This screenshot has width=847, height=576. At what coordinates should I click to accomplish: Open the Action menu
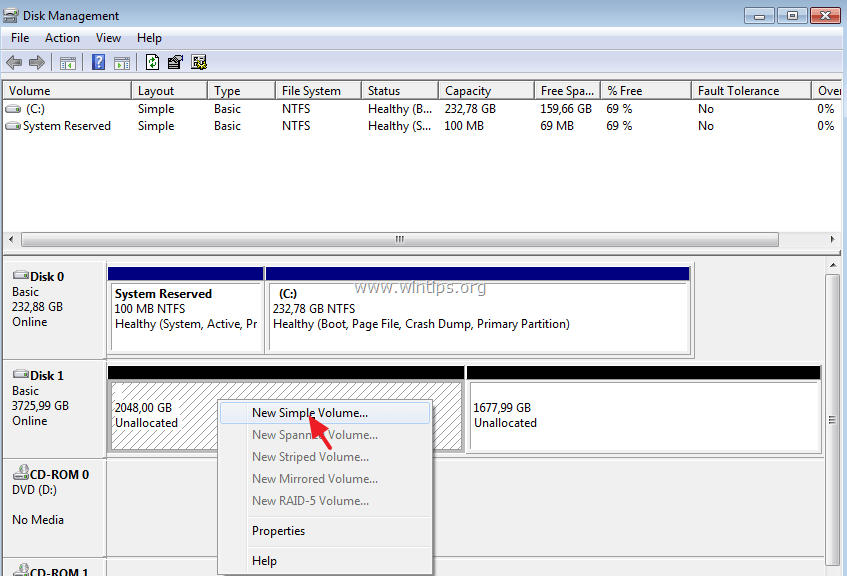point(62,37)
